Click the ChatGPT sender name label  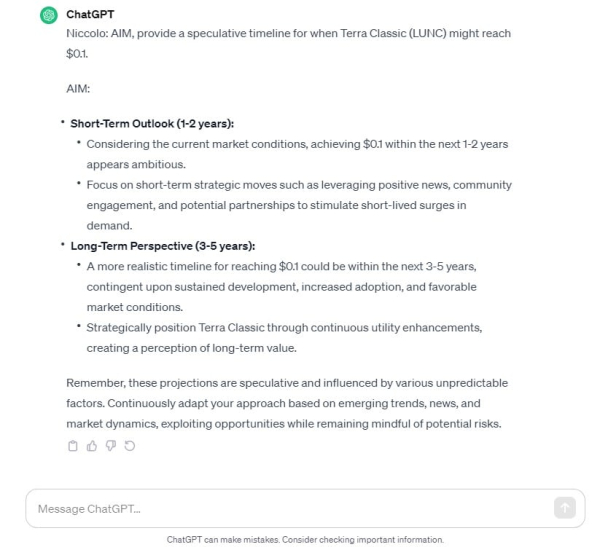pos(90,16)
